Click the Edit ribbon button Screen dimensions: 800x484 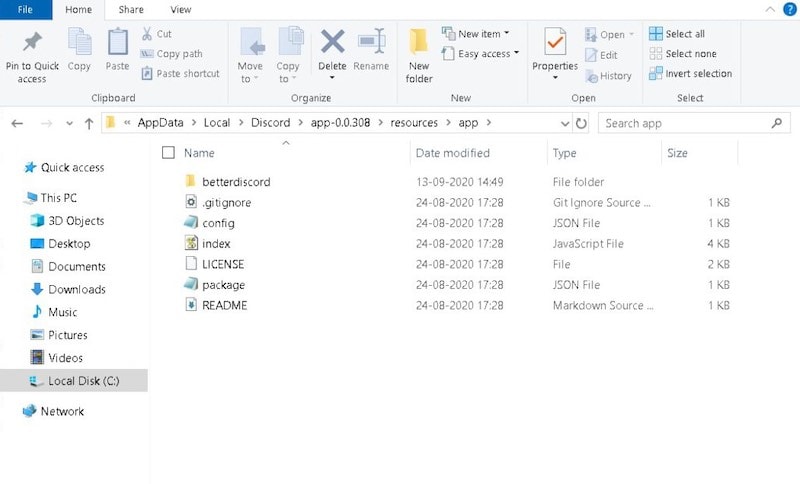coord(601,55)
